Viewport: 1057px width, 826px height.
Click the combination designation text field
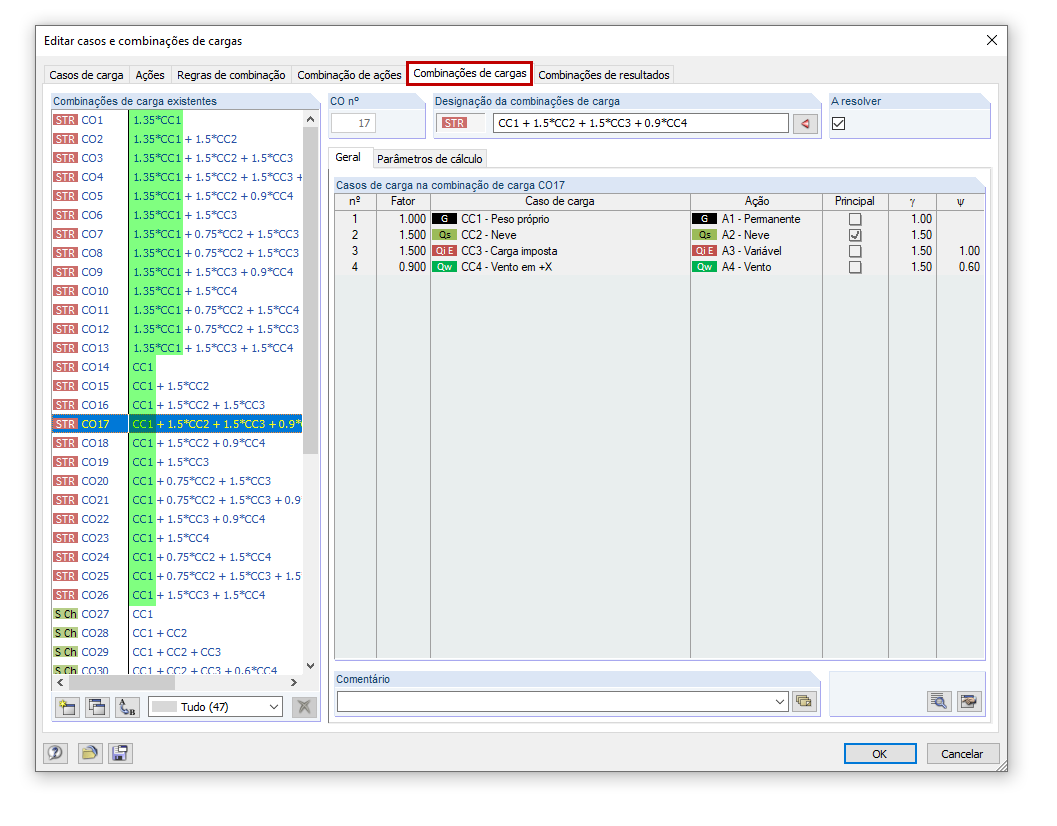[x=640, y=123]
